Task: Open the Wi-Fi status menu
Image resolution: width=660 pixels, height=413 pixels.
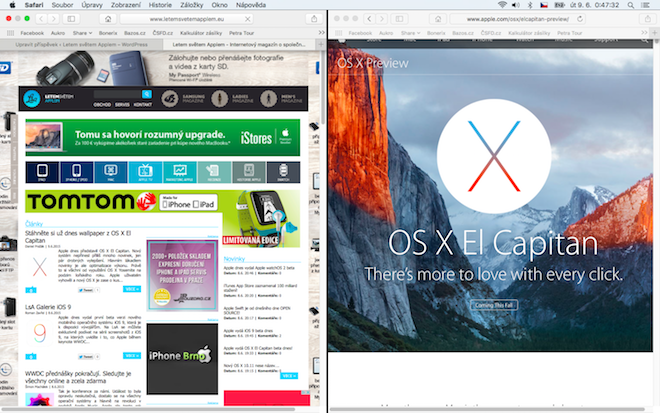Action: [502, 5]
